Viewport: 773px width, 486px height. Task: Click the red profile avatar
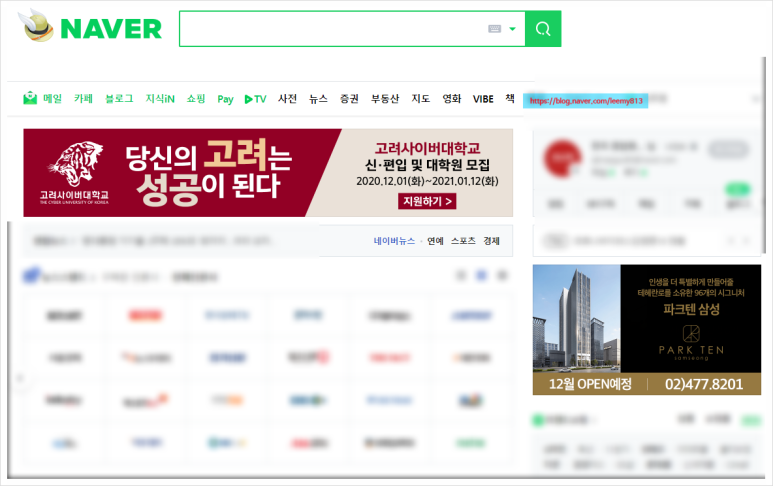[562, 158]
